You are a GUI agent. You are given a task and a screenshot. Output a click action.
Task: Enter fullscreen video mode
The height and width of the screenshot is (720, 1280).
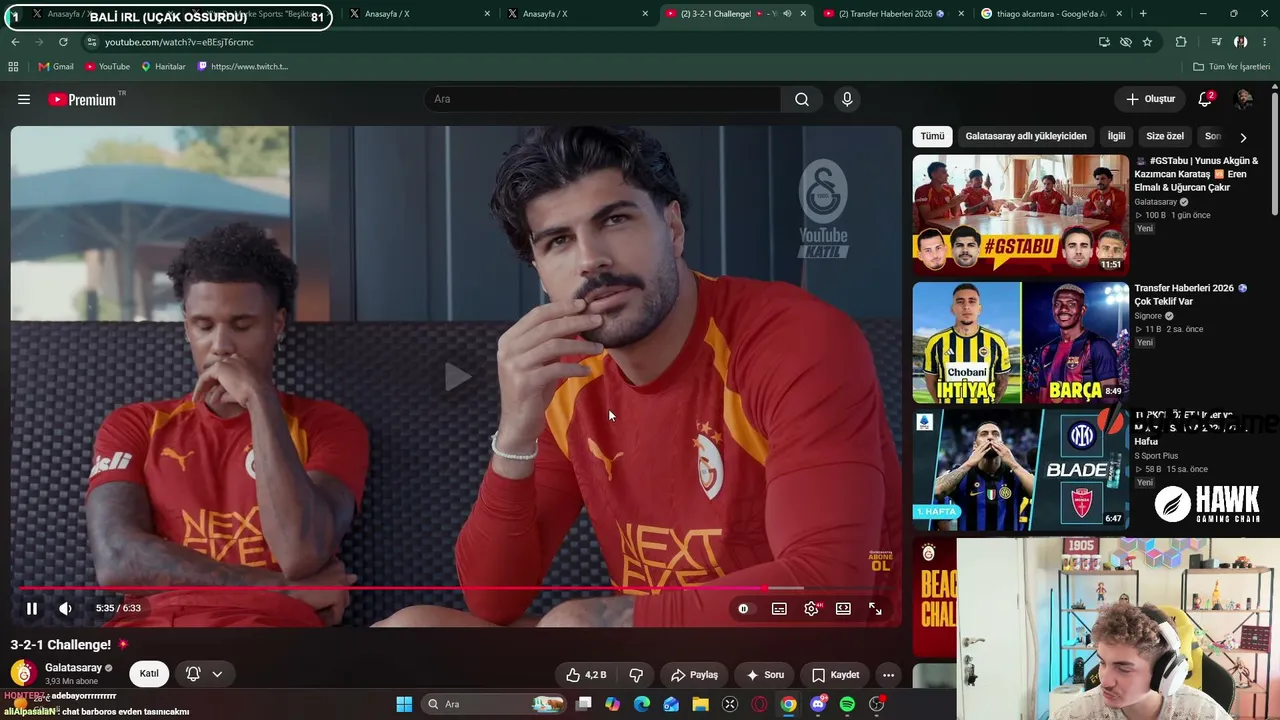[x=875, y=608]
